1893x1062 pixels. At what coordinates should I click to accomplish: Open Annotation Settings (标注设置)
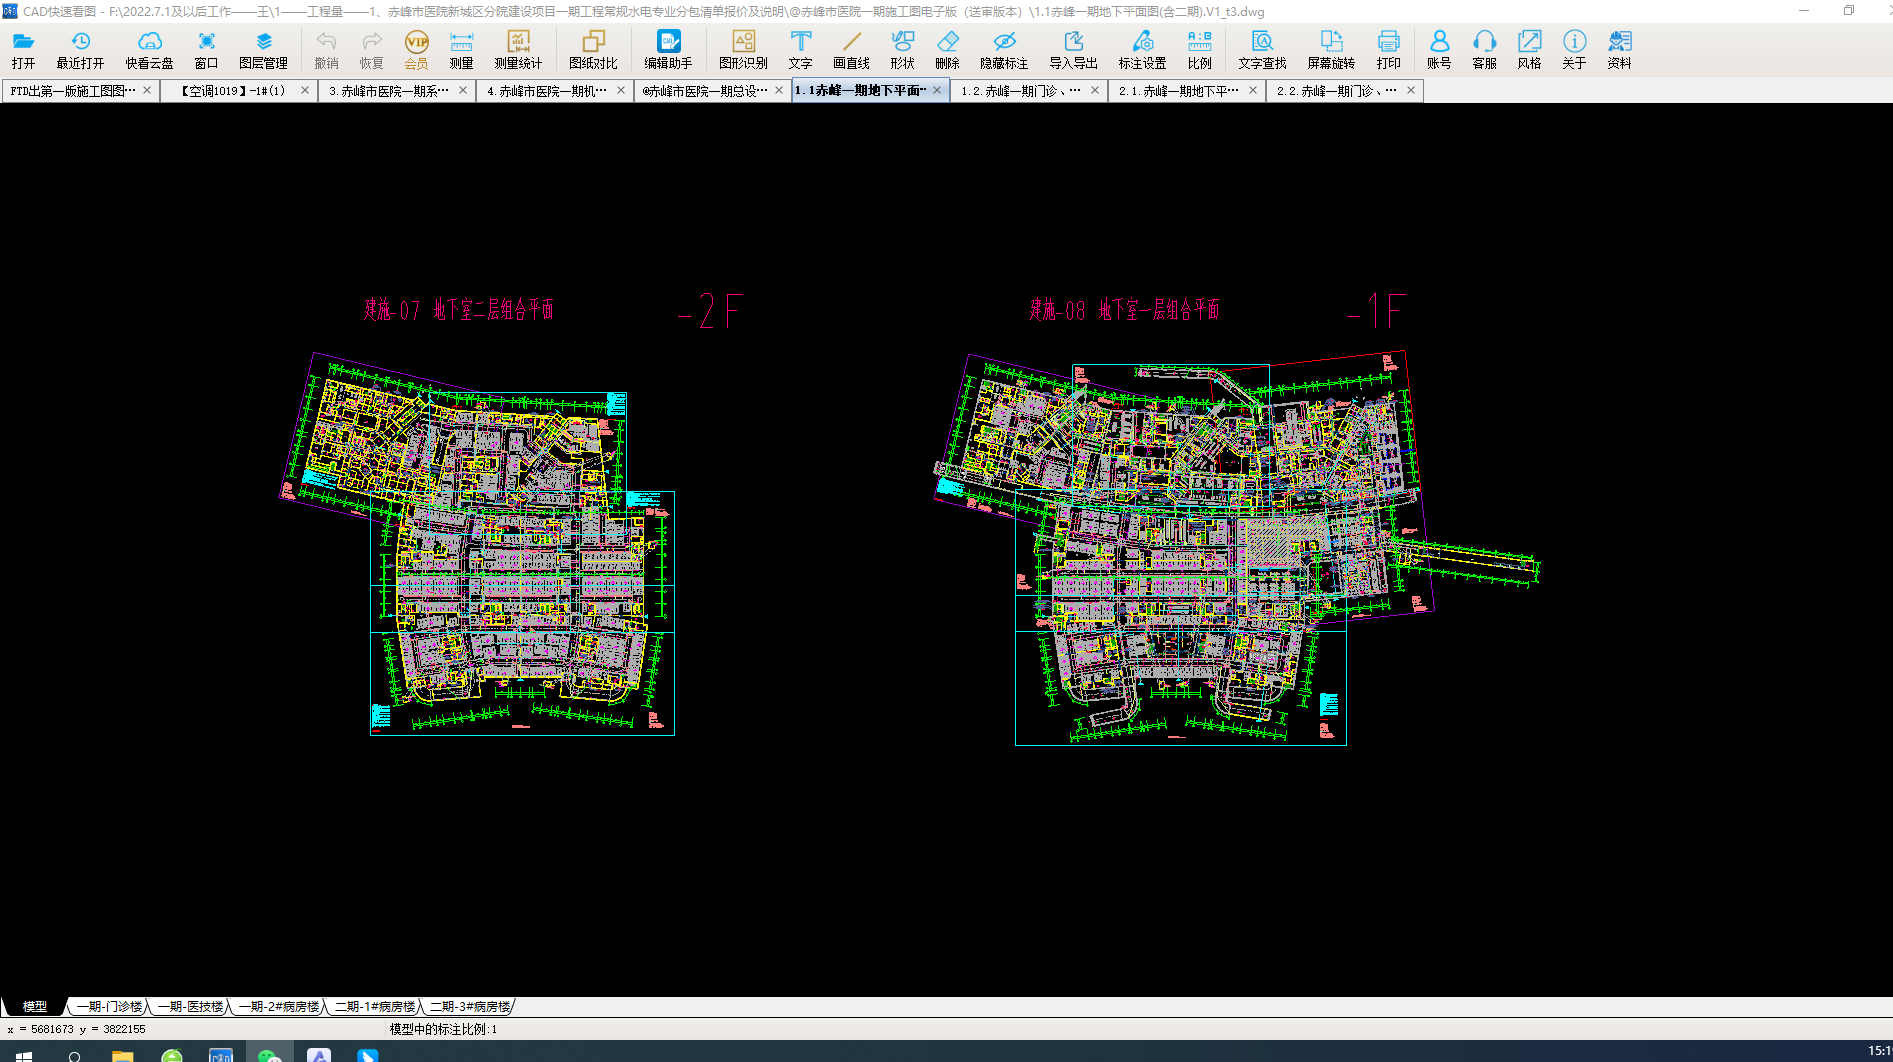1142,50
